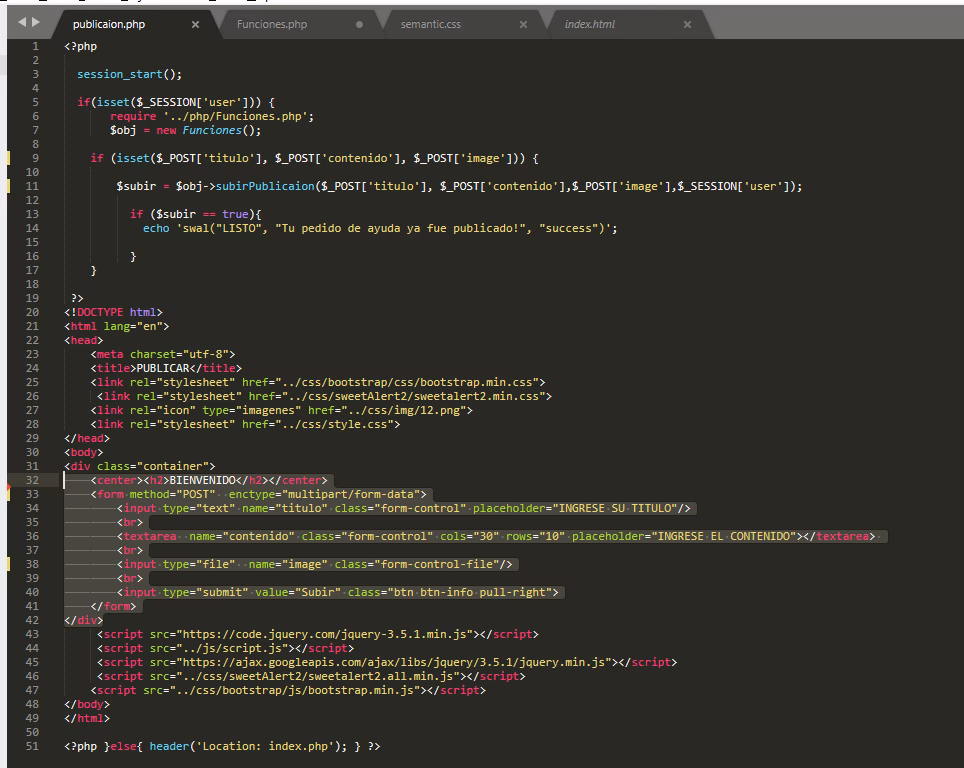Click the unsaved dot on Funciones.php tab

click(360, 25)
